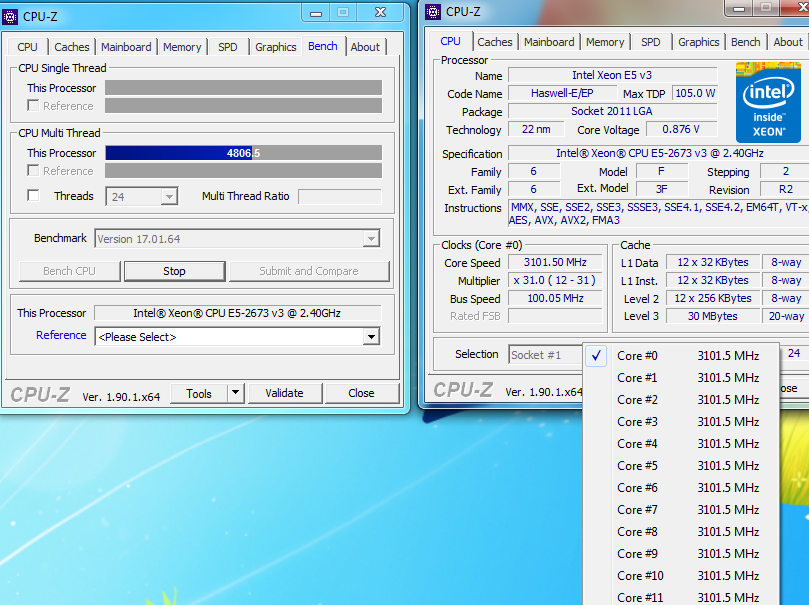The width and height of the screenshot is (809, 605).
Task: Open SPD tab in right CPU-Z window
Action: pyautogui.click(x=651, y=42)
